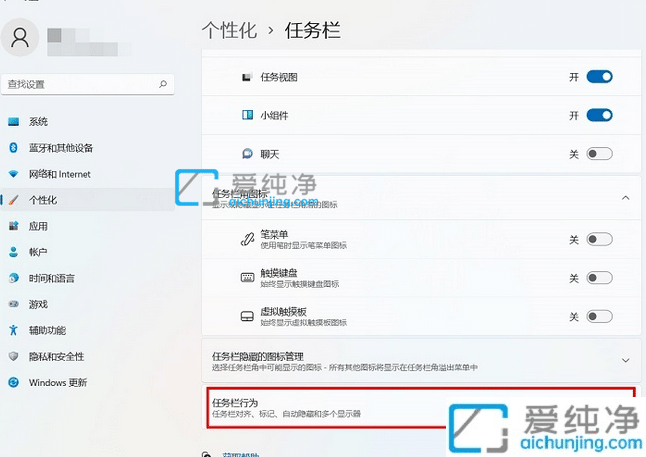Click the 任务视图 icon
The height and width of the screenshot is (457, 646).
point(247,77)
